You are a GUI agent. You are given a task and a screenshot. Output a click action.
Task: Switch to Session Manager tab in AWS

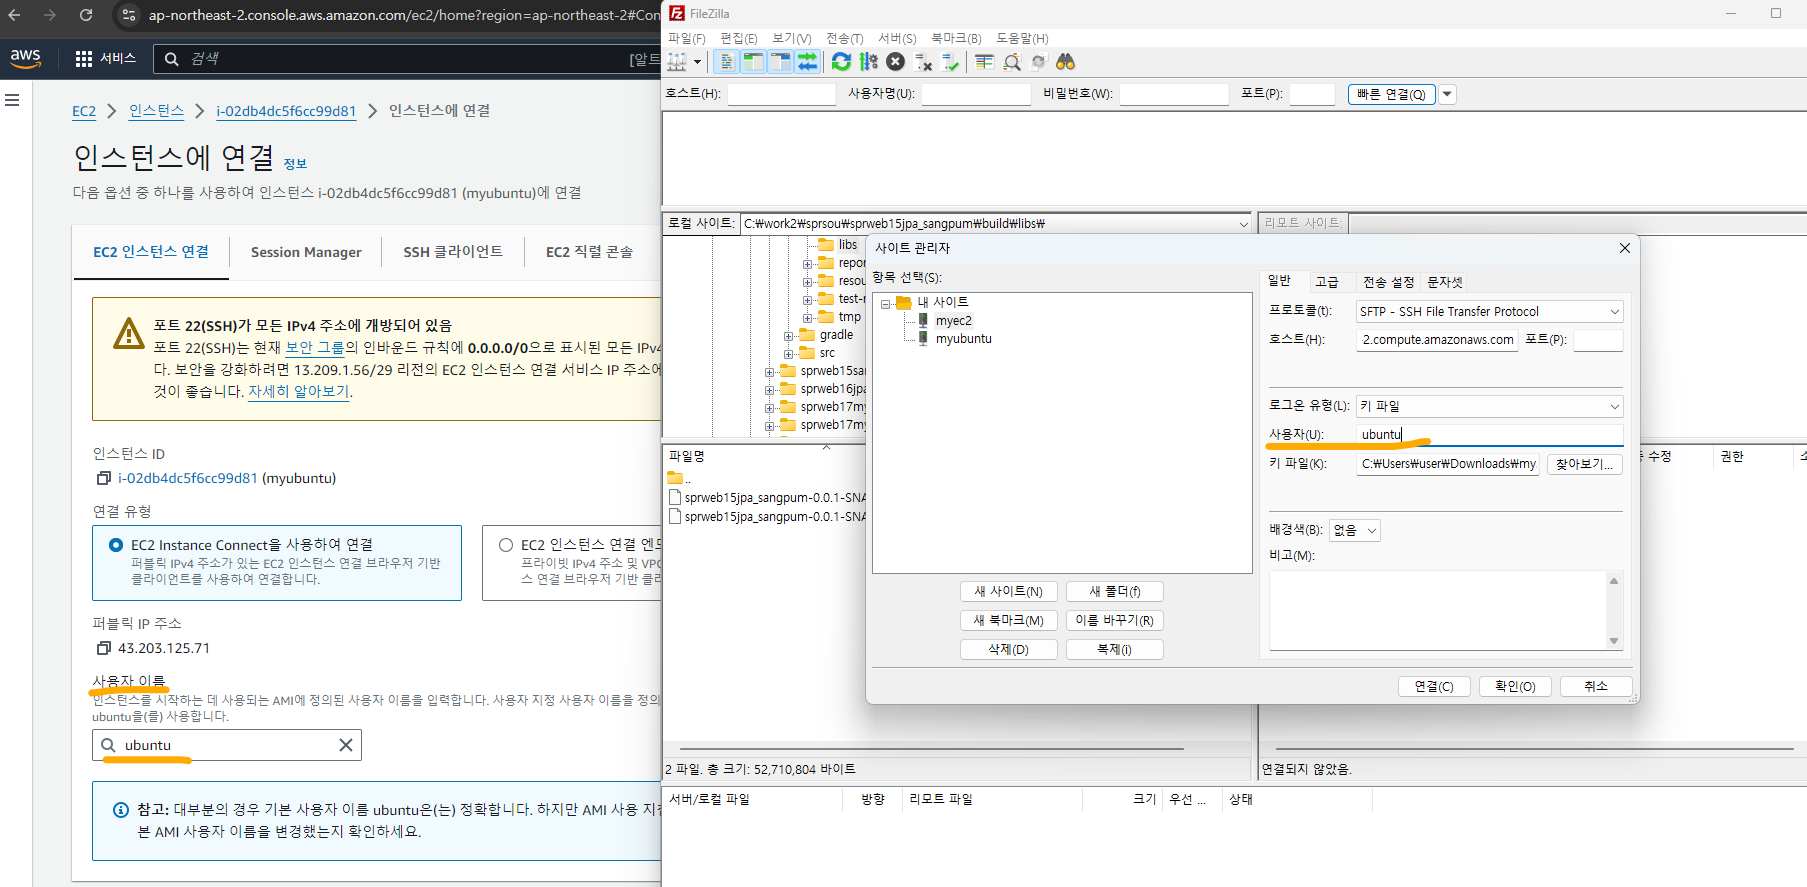point(306,252)
